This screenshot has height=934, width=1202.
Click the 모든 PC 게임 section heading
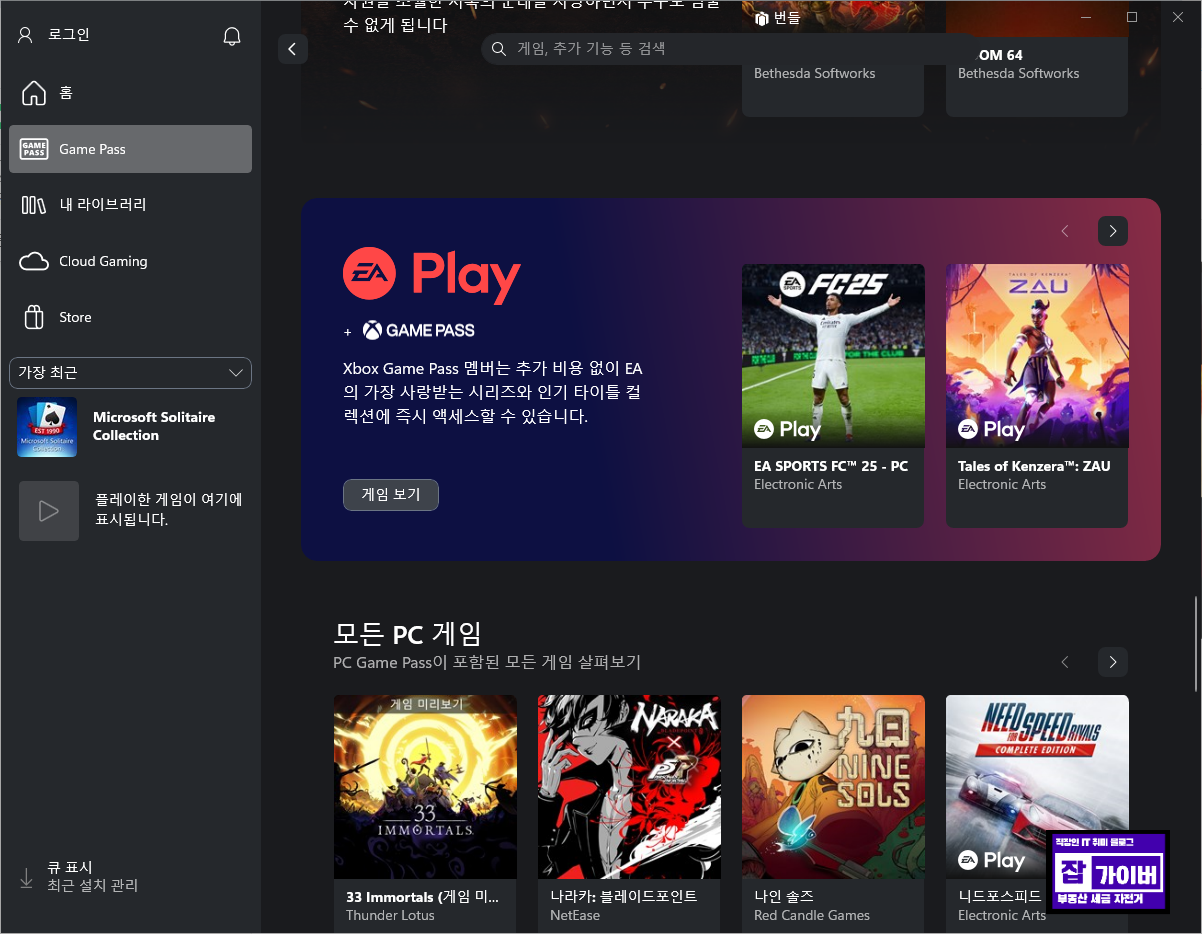point(407,634)
